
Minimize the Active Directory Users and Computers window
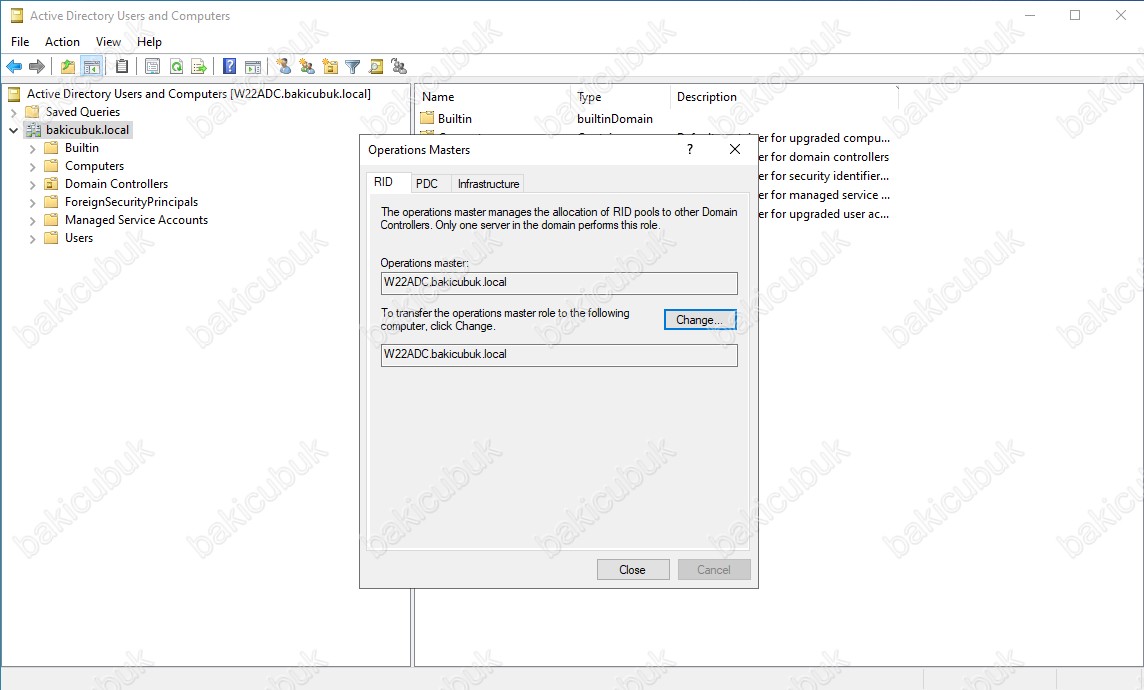point(1030,15)
